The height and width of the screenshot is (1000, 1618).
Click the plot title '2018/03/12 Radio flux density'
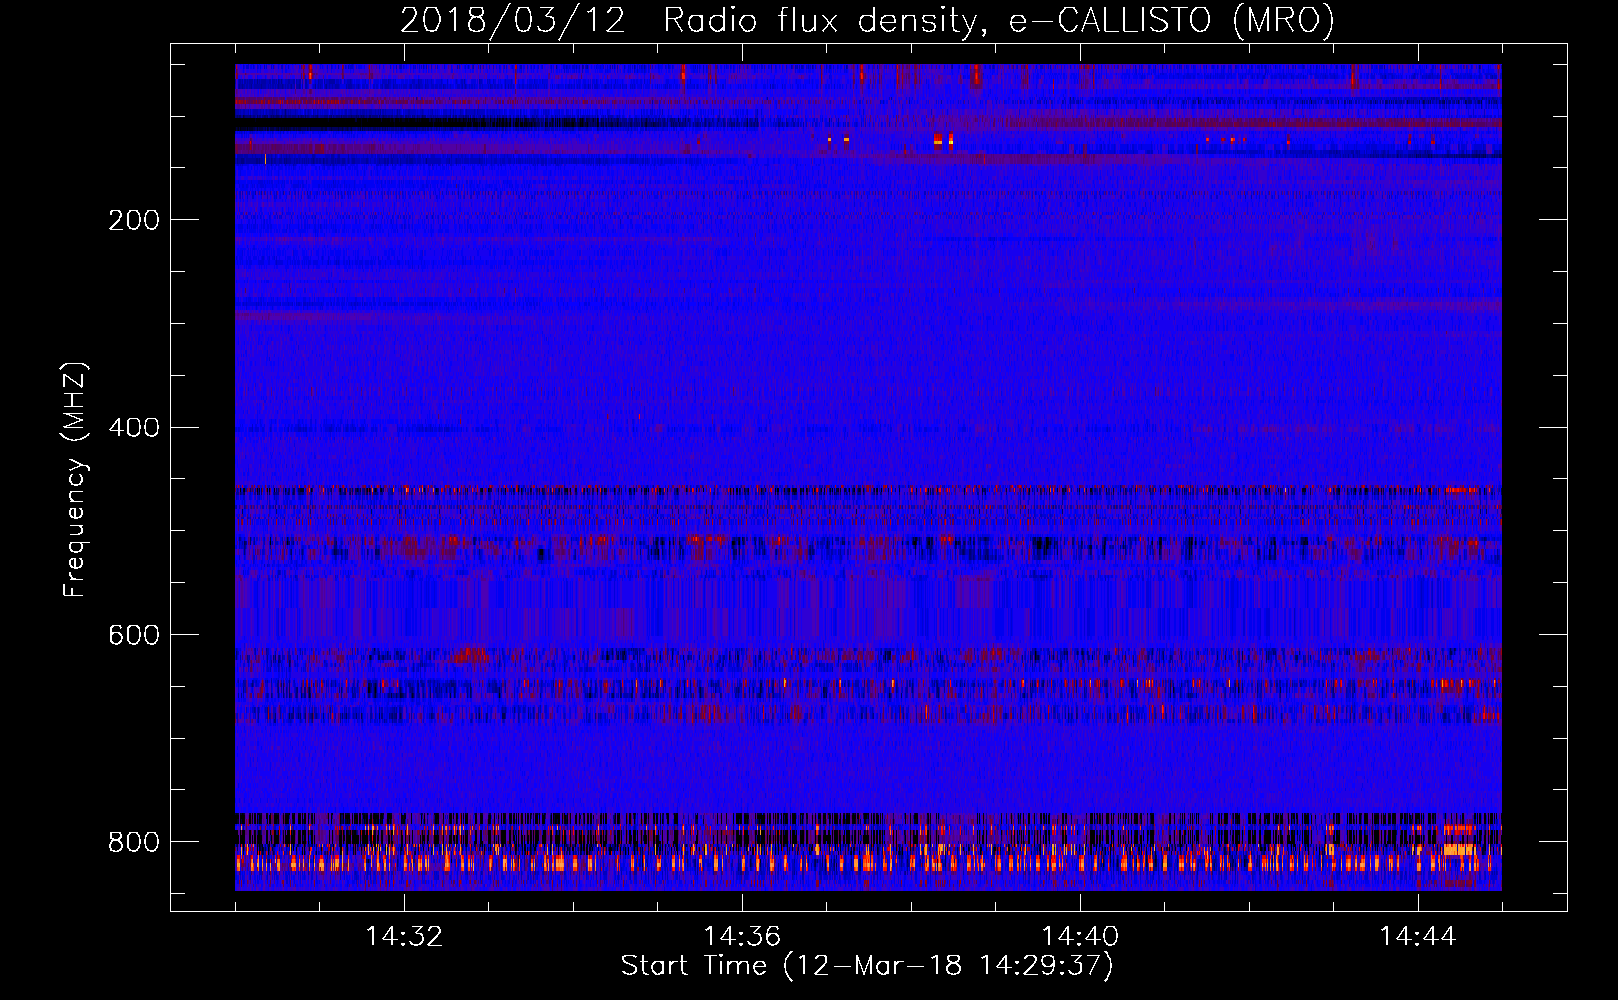(x=867, y=20)
